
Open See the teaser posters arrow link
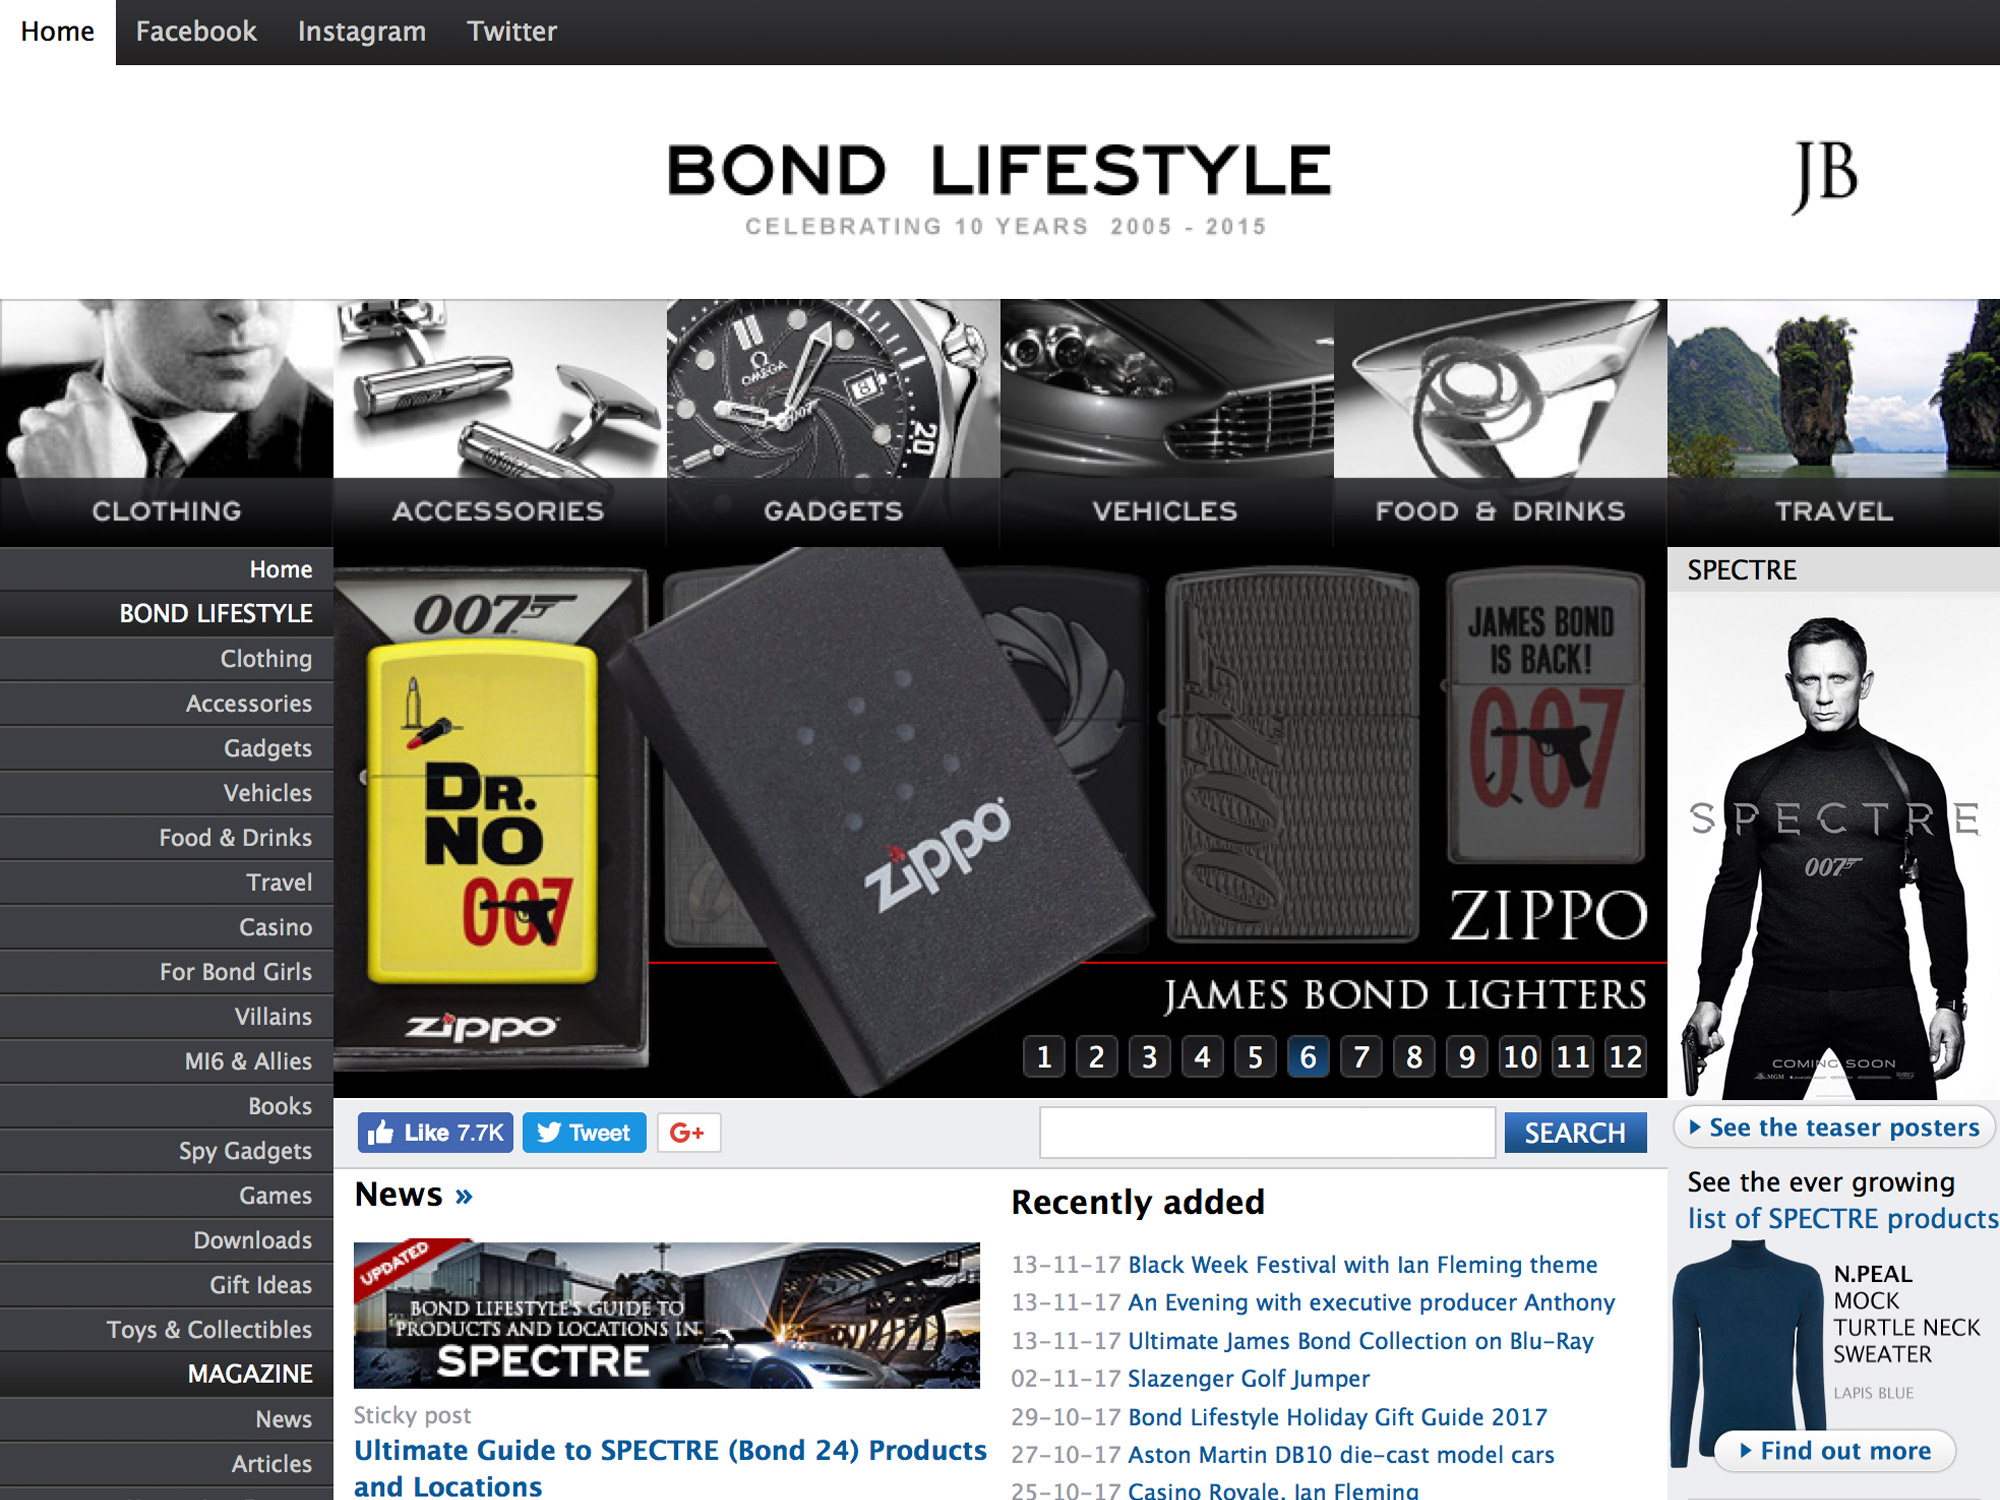[x=1834, y=1128]
